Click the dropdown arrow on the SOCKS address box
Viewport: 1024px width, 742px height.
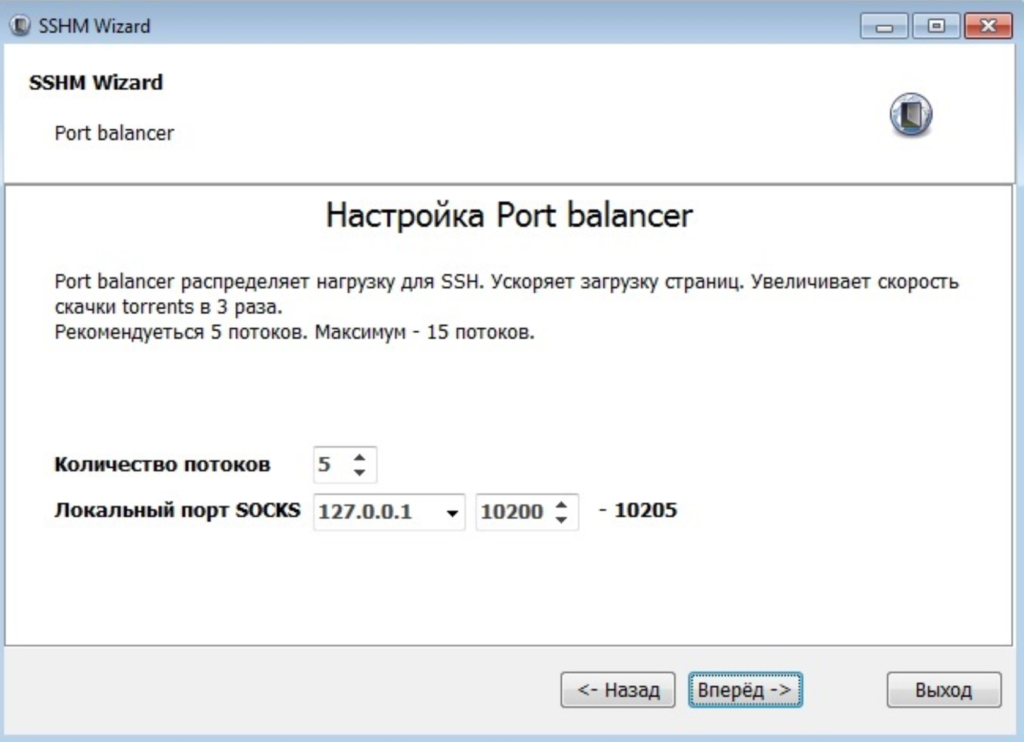tap(452, 511)
